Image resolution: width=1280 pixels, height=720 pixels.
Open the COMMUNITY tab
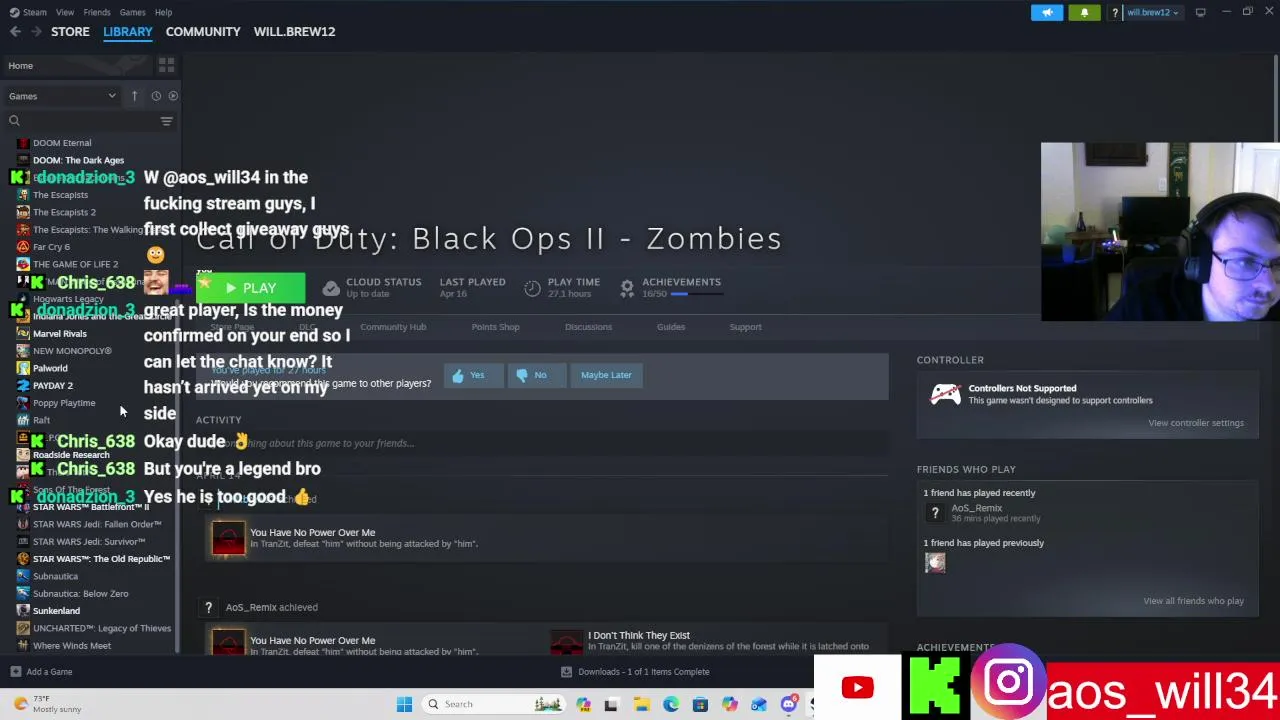[203, 31]
